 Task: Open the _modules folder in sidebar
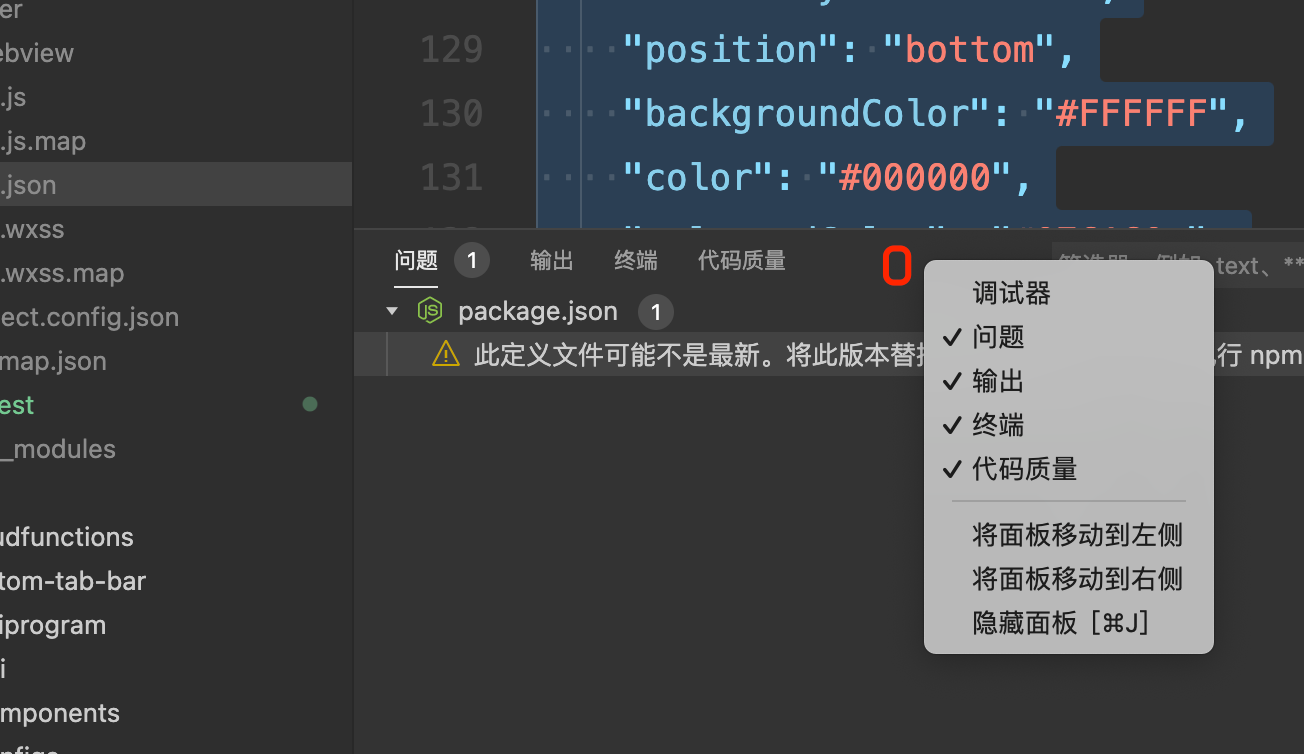pos(58,449)
